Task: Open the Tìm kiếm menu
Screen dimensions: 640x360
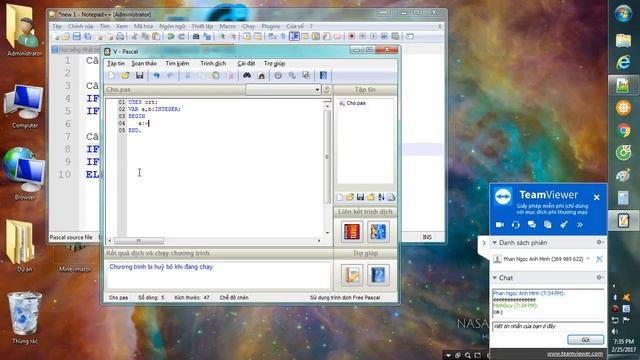Action: coord(177,64)
